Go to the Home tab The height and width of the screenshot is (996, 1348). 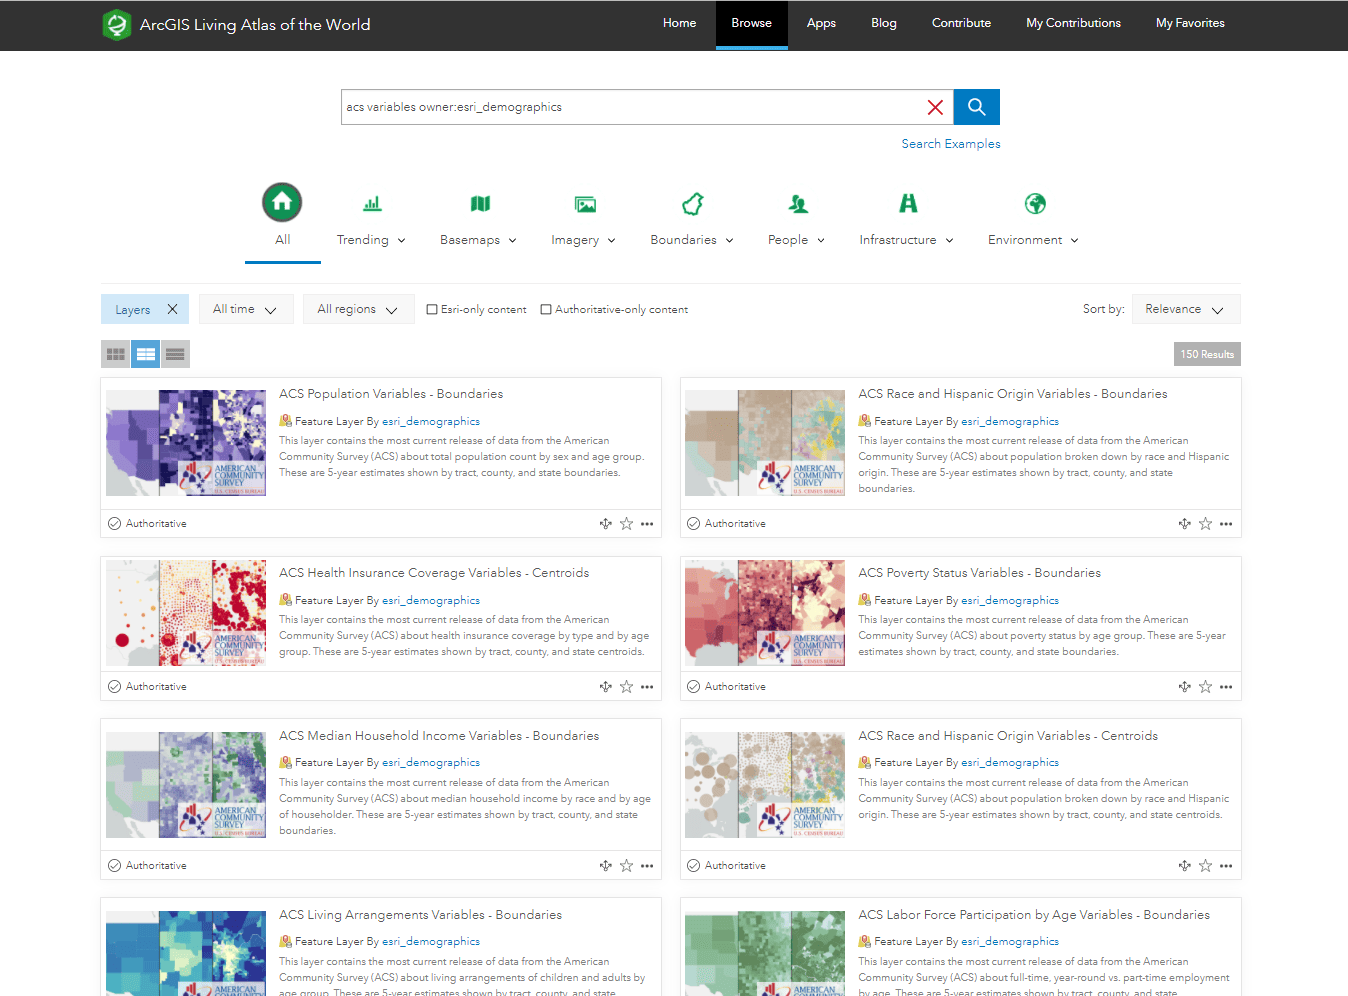679,24
